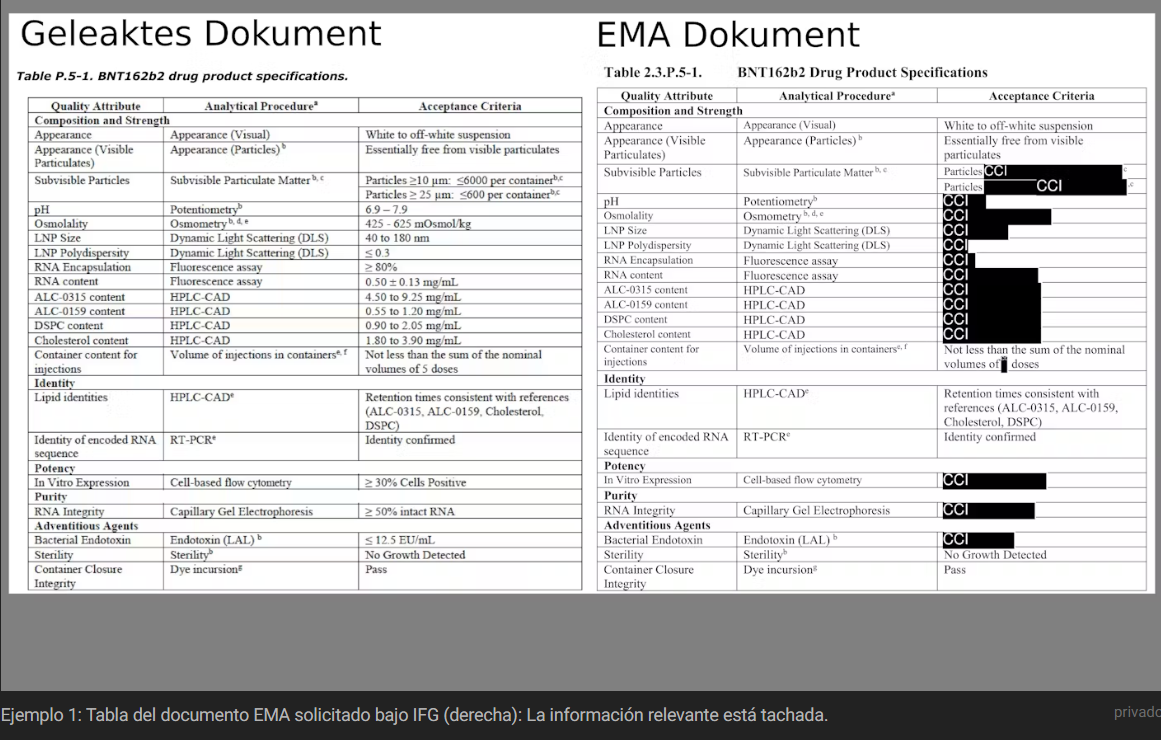Click 'Dye incursion' in the EMA document
The height and width of the screenshot is (740, 1161).
pyautogui.click(x=778, y=570)
